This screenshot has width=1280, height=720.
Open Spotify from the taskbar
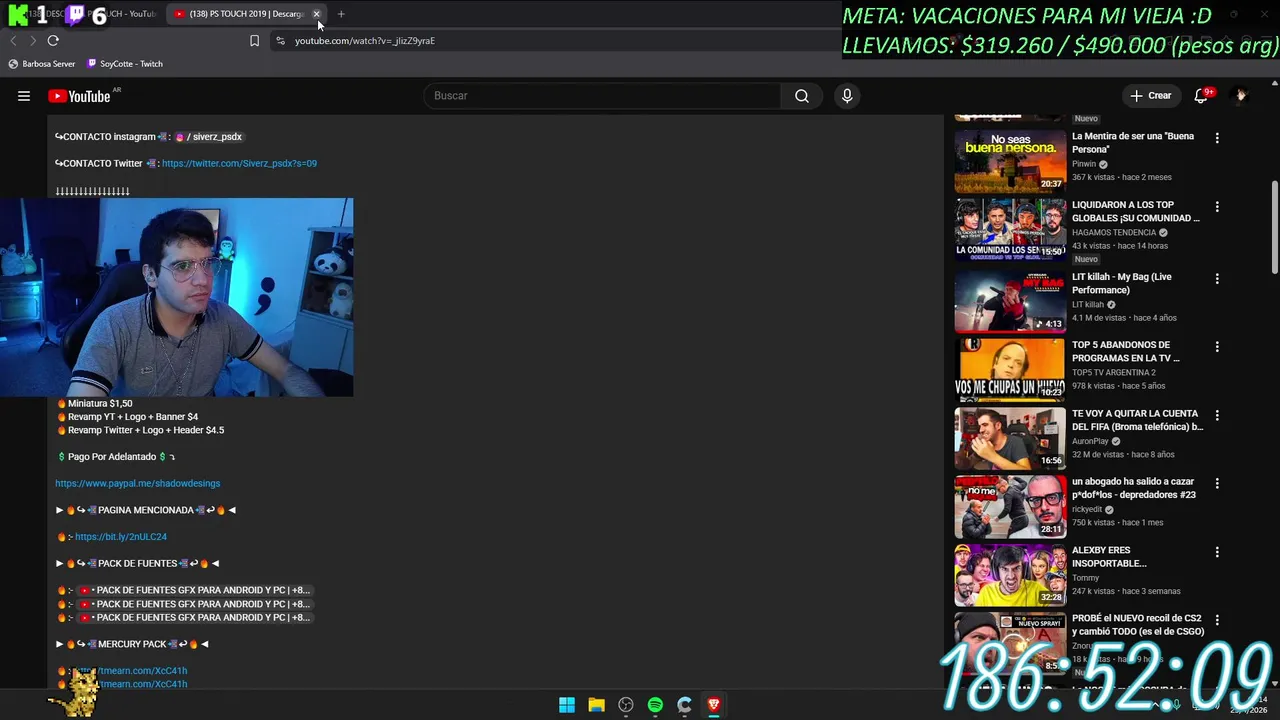[x=655, y=705]
